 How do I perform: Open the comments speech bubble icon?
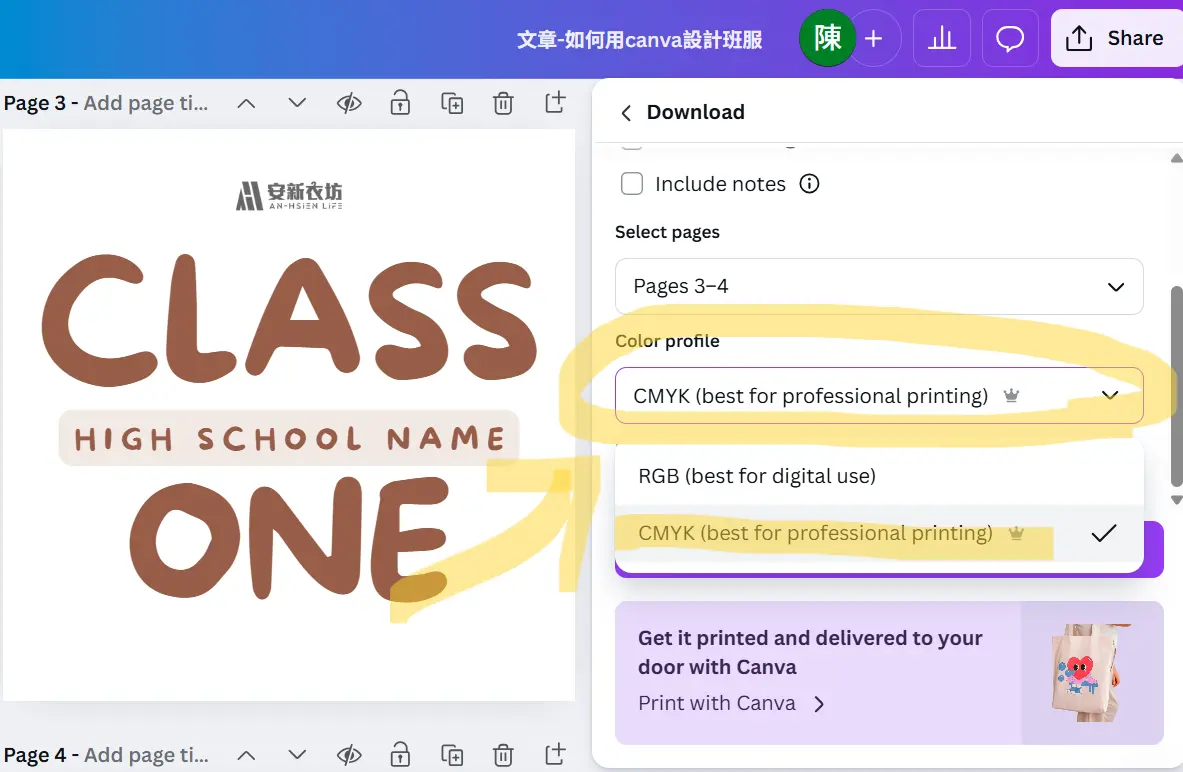click(x=1010, y=39)
